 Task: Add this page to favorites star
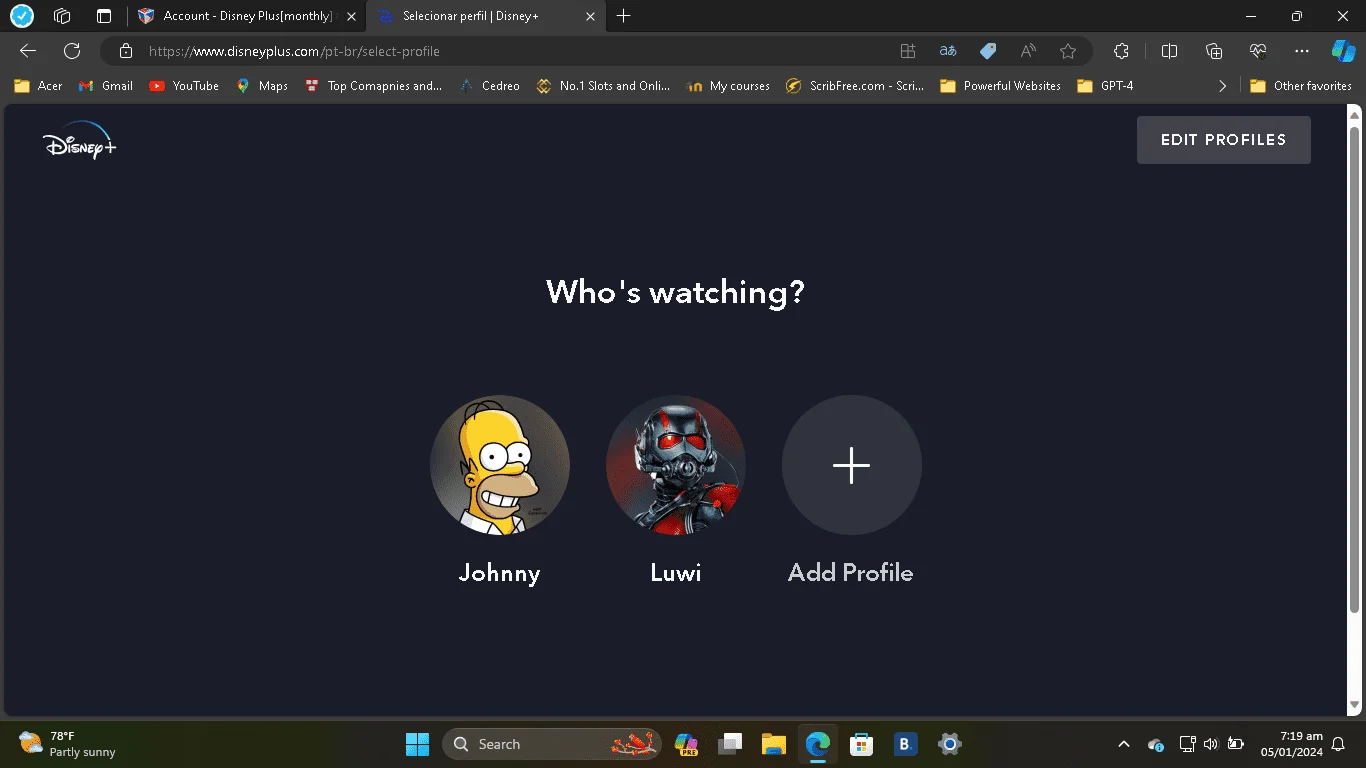tap(1068, 51)
